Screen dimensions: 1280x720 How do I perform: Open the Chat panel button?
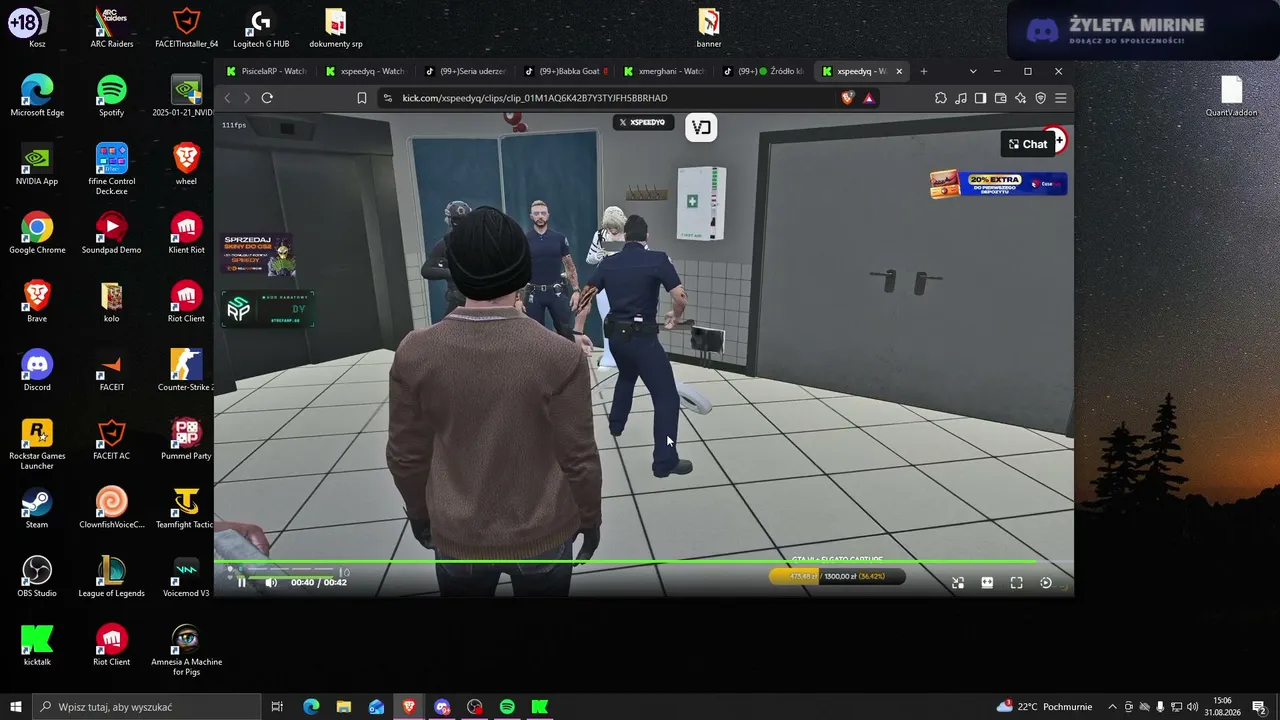click(1028, 144)
